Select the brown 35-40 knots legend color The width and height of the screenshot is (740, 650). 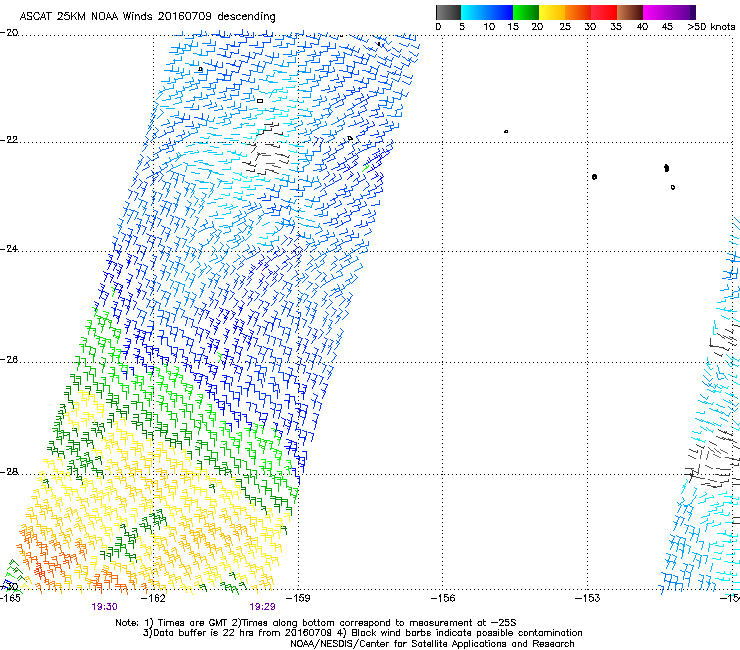630,12
